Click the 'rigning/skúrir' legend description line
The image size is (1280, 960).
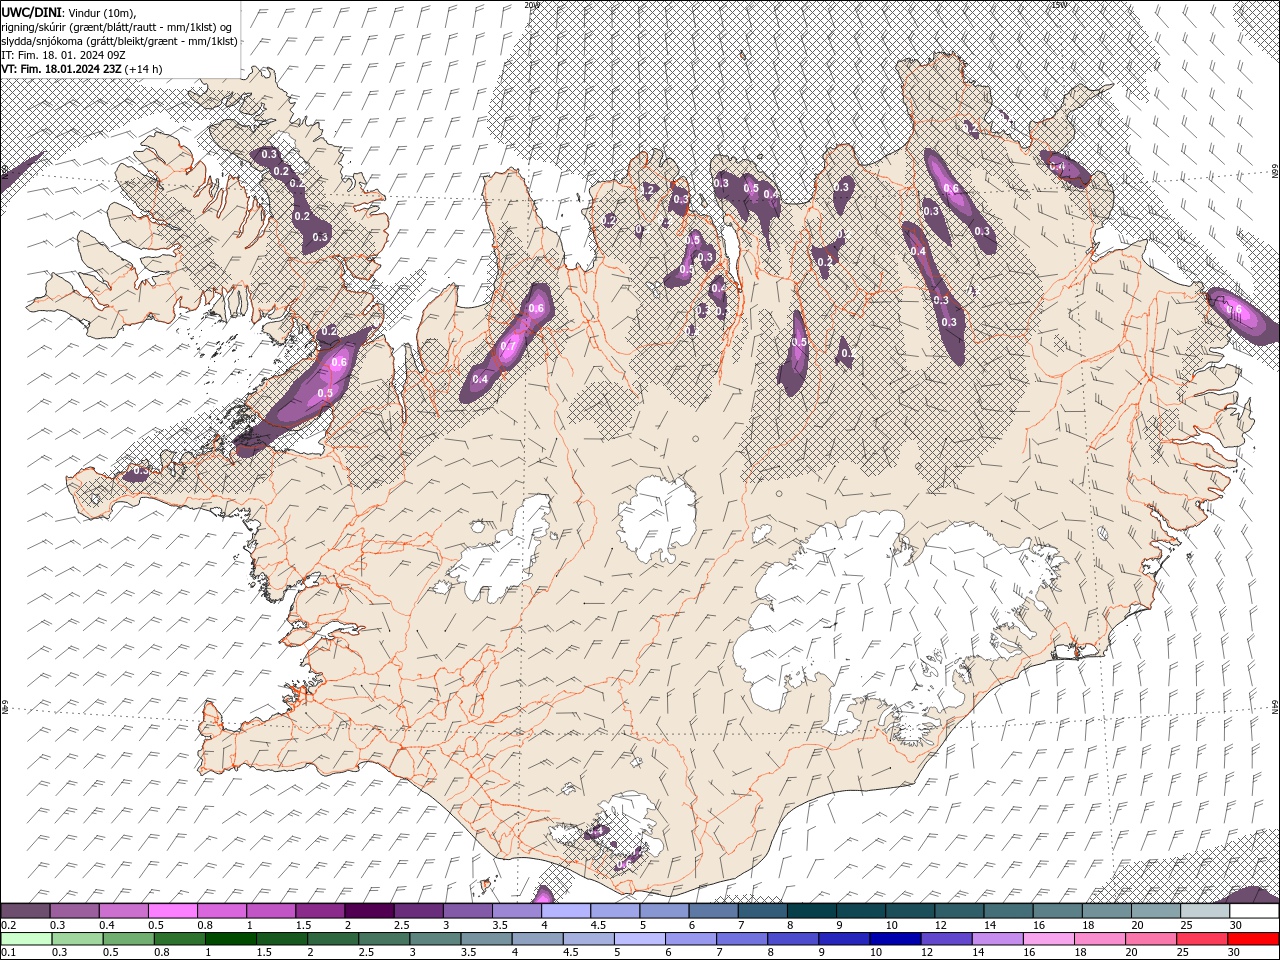117,26
